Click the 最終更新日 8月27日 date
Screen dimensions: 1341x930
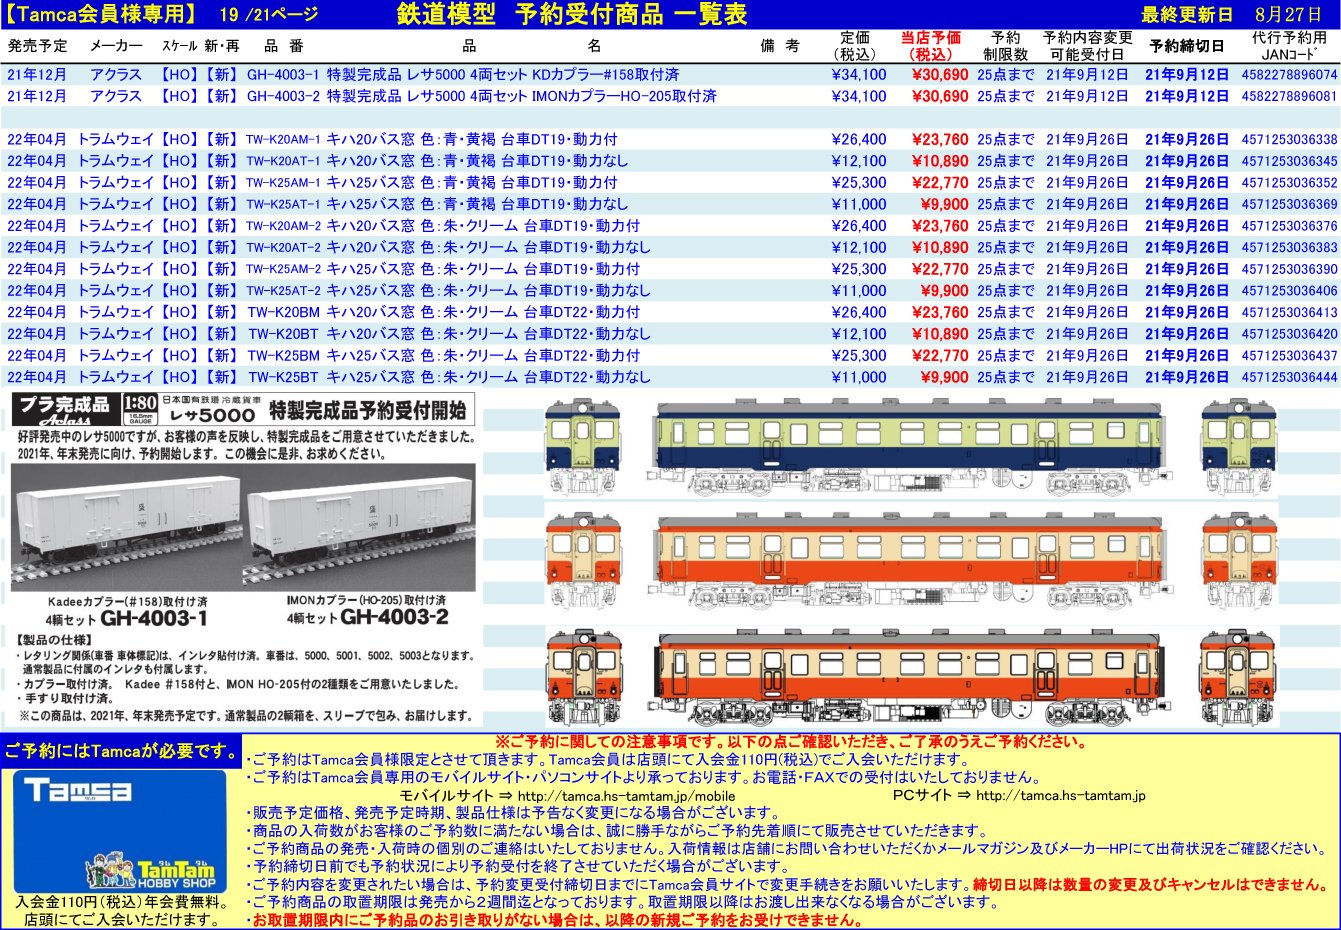[x=1231, y=14]
